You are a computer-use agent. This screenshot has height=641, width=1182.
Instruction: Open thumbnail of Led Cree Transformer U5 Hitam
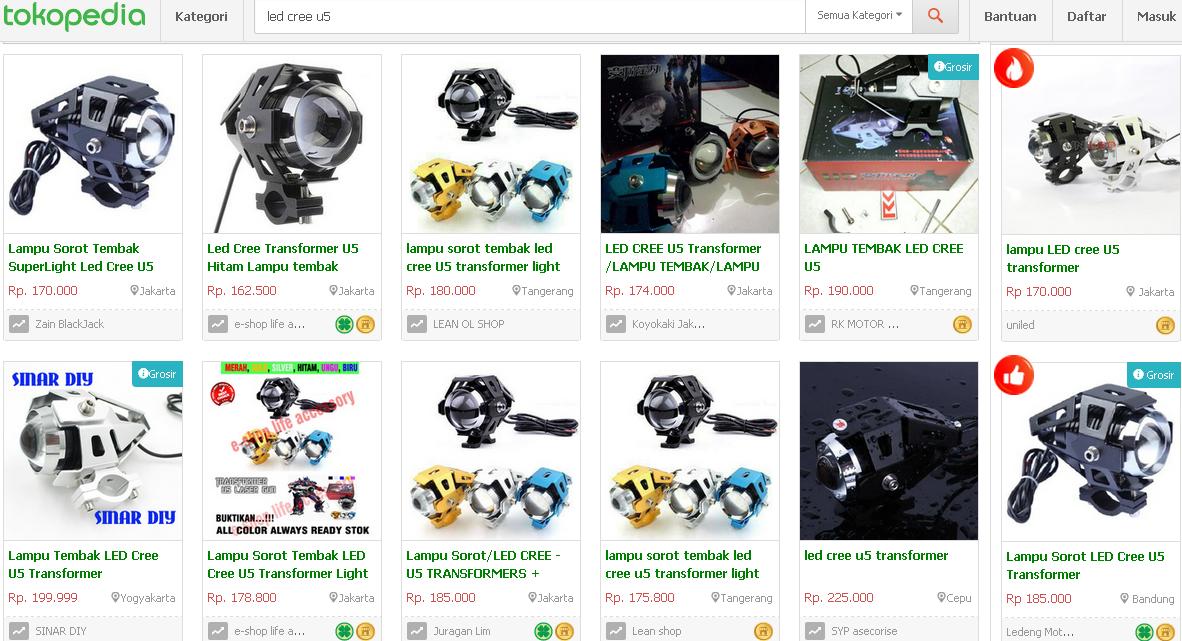pyautogui.click(x=292, y=144)
